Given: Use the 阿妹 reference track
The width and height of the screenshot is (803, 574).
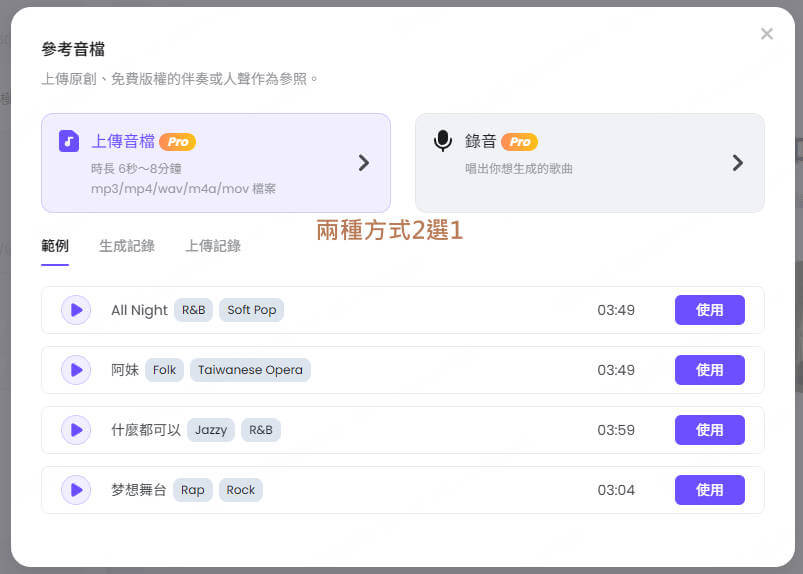Looking at the screenshot, I should pos(709,370).
